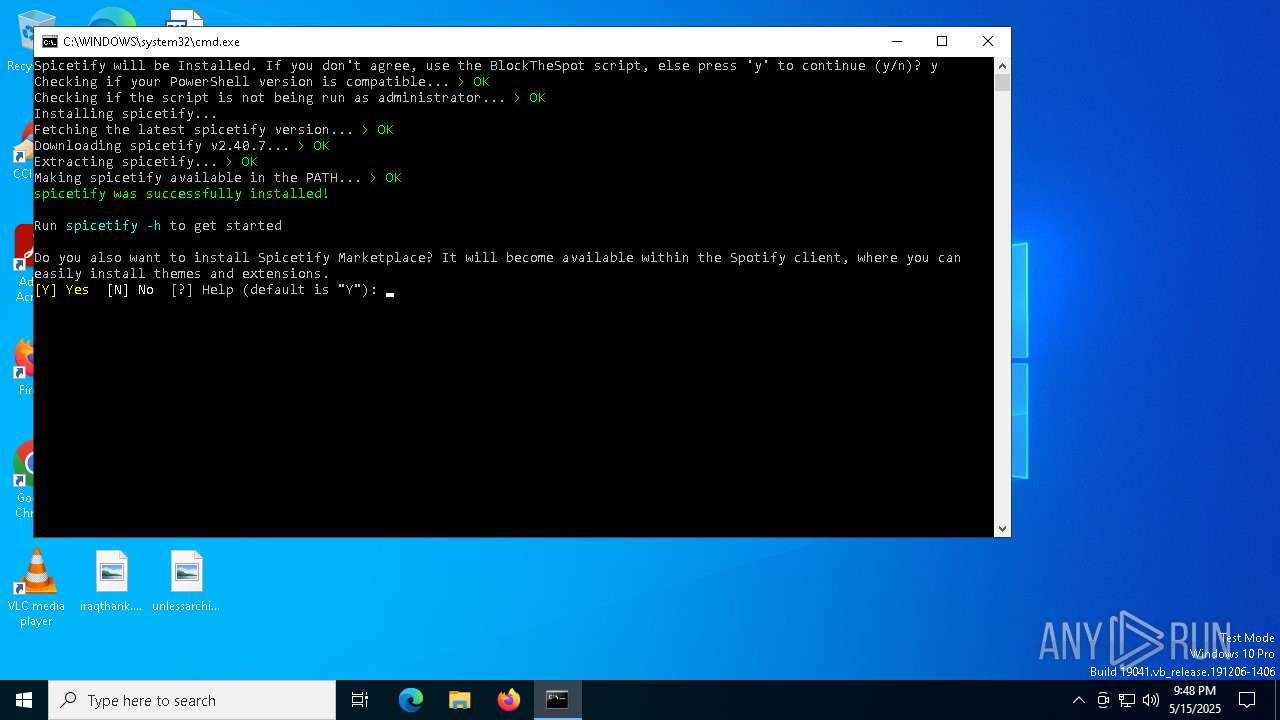Click the scrollbar down arrow in cmd window
The width and height of the screenshot is (1280, 720).
(x=1002, y=529)
